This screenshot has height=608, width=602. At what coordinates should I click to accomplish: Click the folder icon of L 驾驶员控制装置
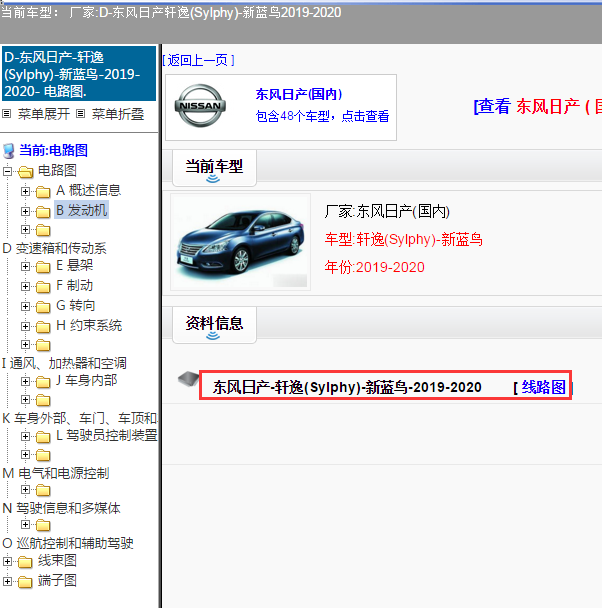[43, 437]
